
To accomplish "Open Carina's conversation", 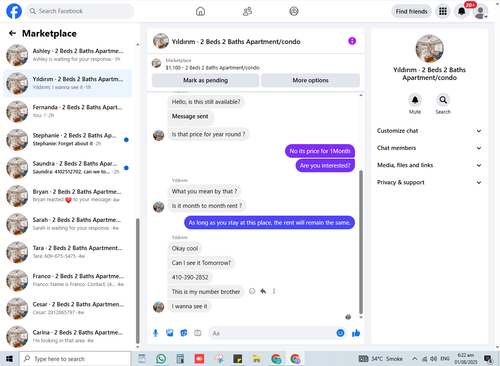I will 67,337.
